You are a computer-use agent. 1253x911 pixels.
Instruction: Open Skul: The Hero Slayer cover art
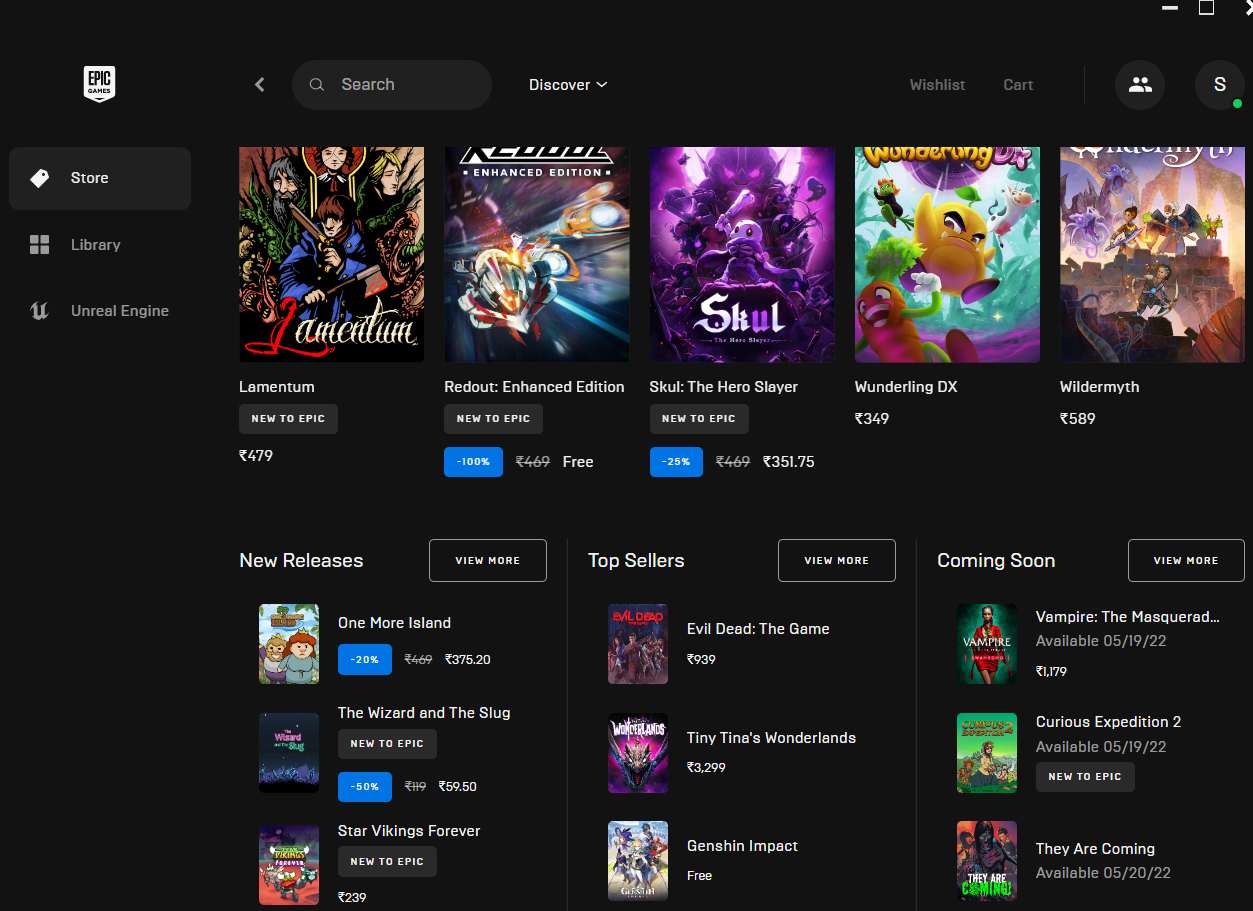(x=742, y=254)
